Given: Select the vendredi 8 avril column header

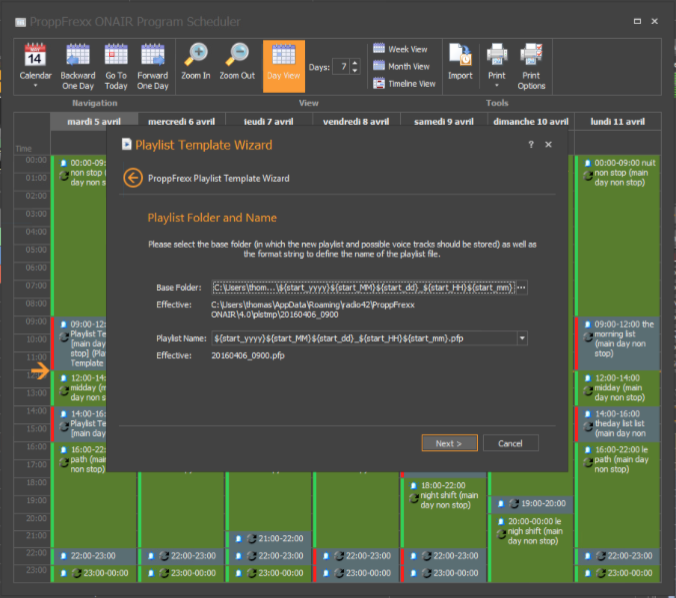Looking at the screenshot, I should click(x=356, y=122).
